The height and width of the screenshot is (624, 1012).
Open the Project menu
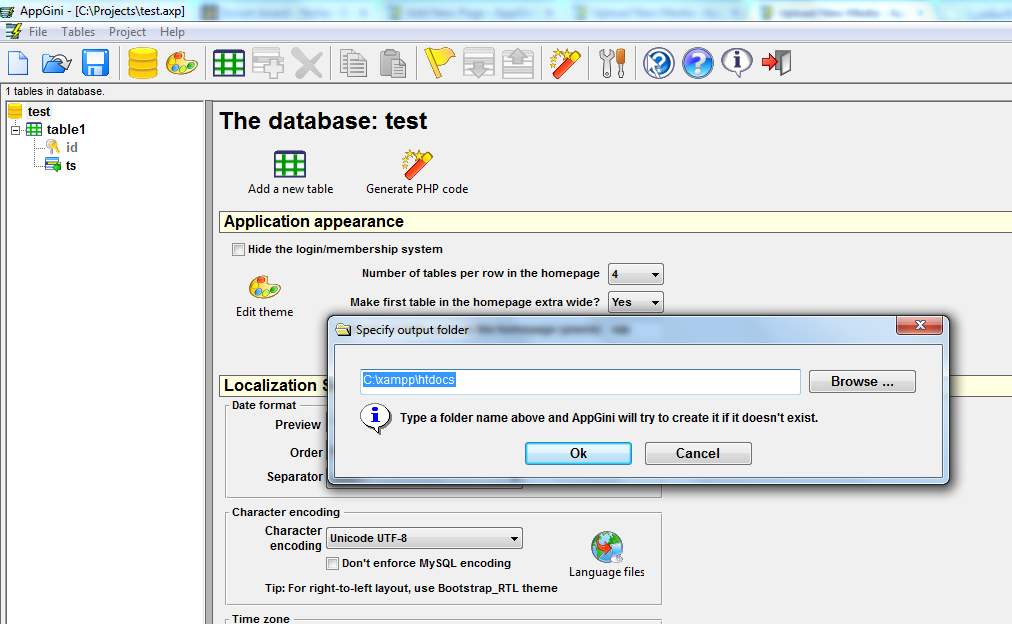coord(127,32)
